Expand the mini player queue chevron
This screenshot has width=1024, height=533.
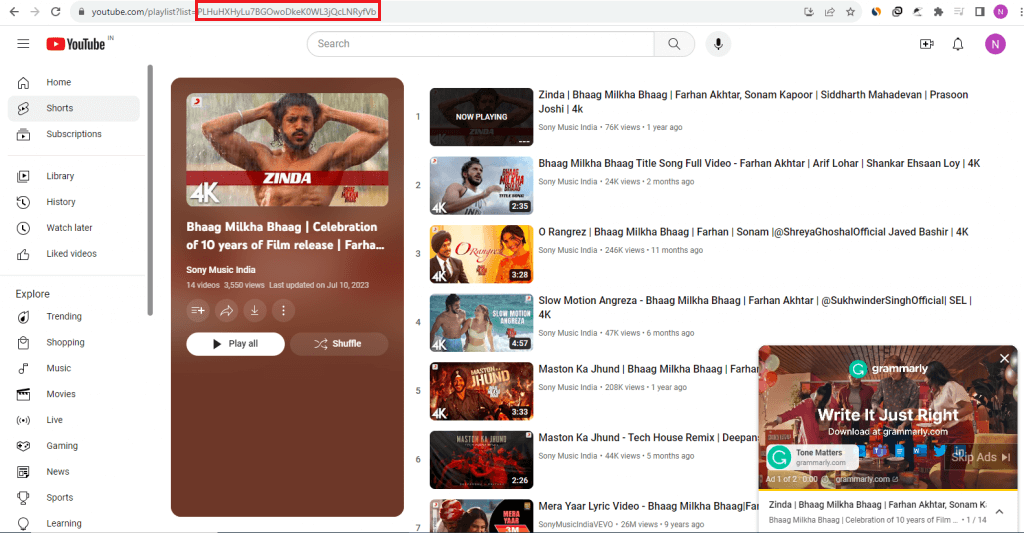999,512
